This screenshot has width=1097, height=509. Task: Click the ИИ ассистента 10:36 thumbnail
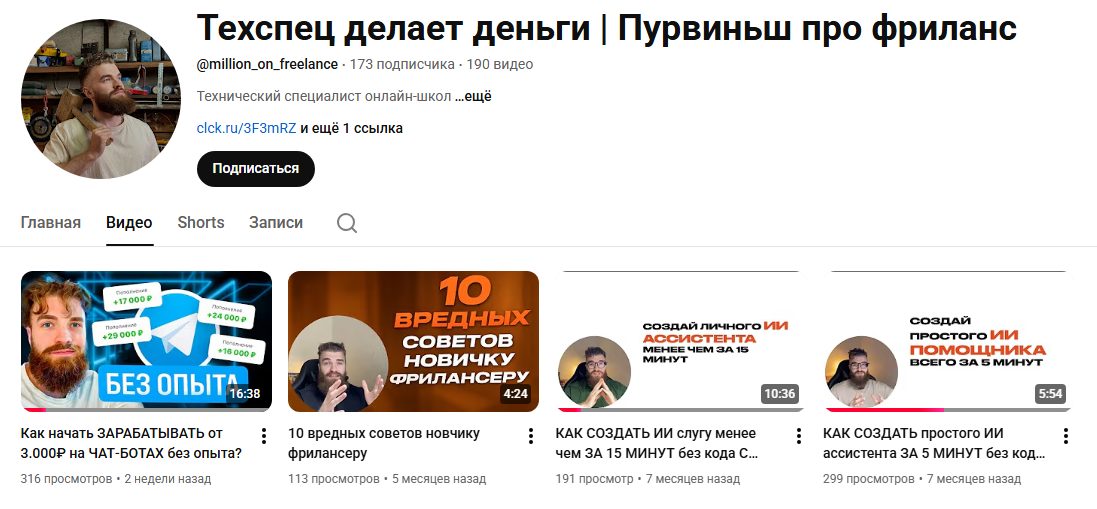681,340
